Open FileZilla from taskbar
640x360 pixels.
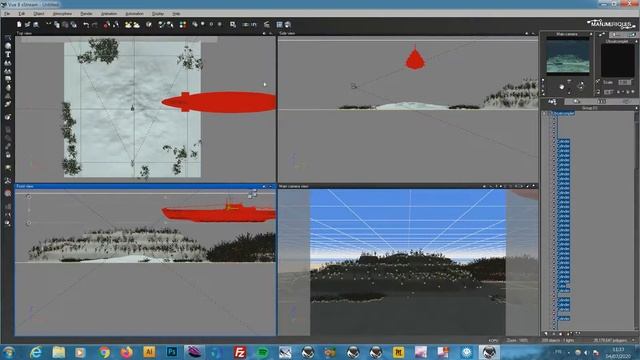[x=240, y=352]
